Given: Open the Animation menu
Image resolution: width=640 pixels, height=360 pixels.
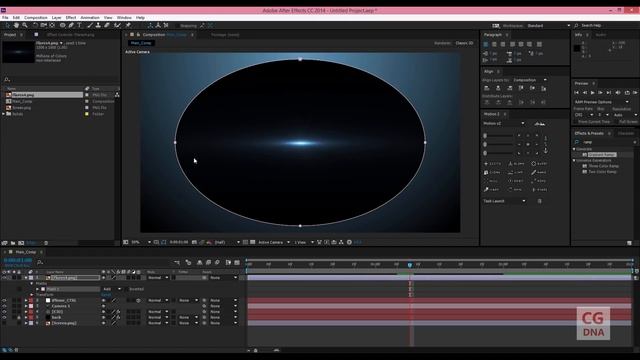Looking at the screenshot, I should click(90, 18).
